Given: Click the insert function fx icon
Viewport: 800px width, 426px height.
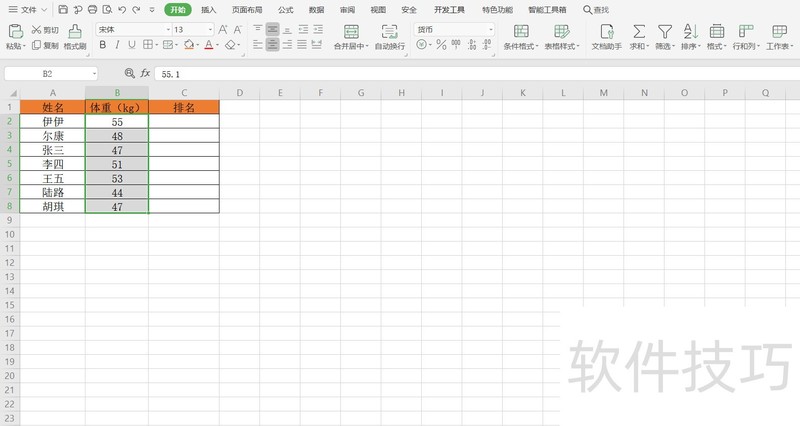Looking at the screenshot, I should 145,73.
